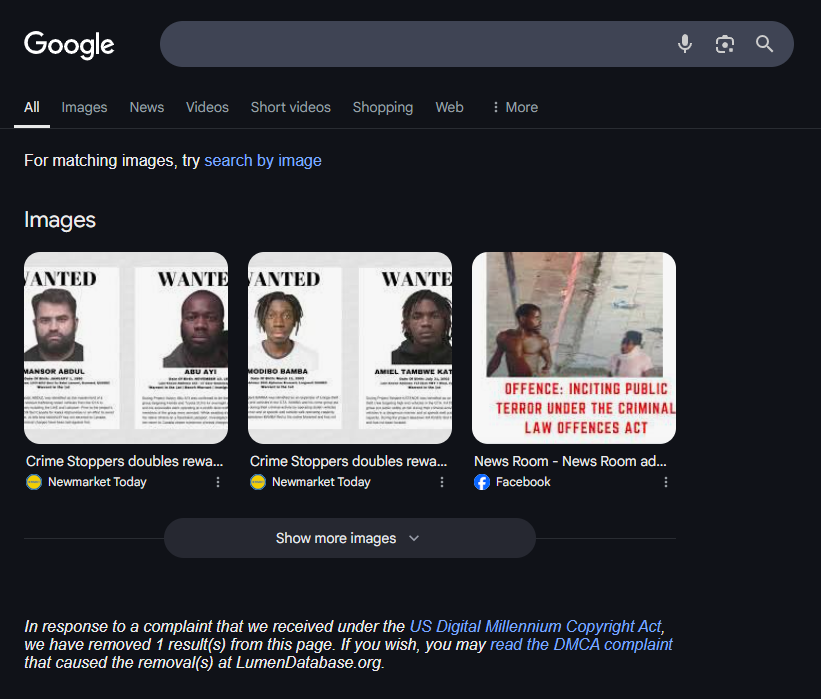Open three-dot menu for Facebook result

[665, 482]
